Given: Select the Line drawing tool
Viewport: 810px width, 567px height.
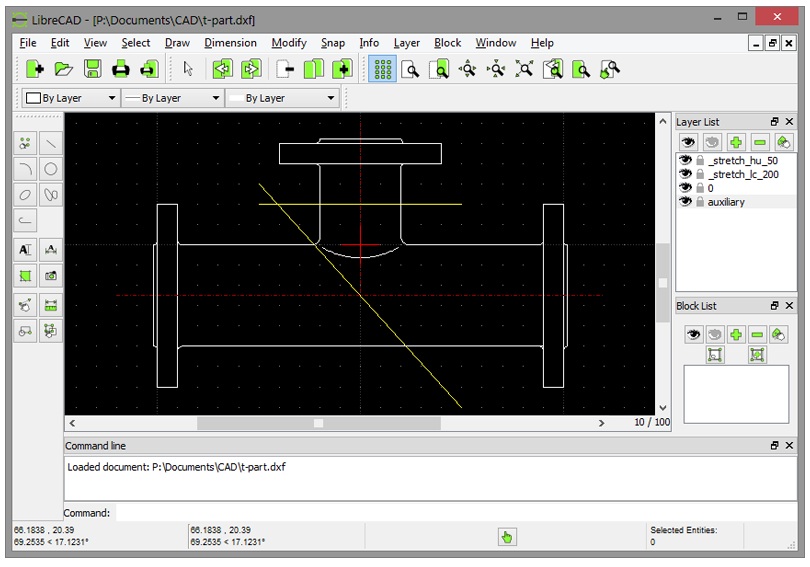Looking at the screenshot, I should click(51, 143).
